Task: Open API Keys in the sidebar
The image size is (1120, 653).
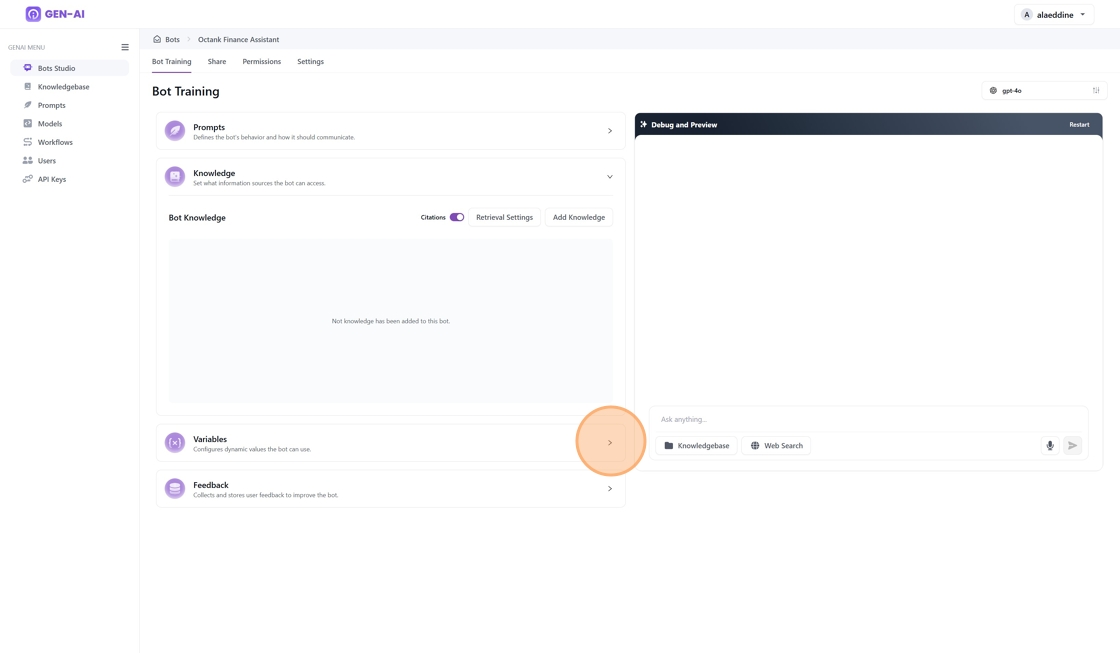Action: [52, 179]
